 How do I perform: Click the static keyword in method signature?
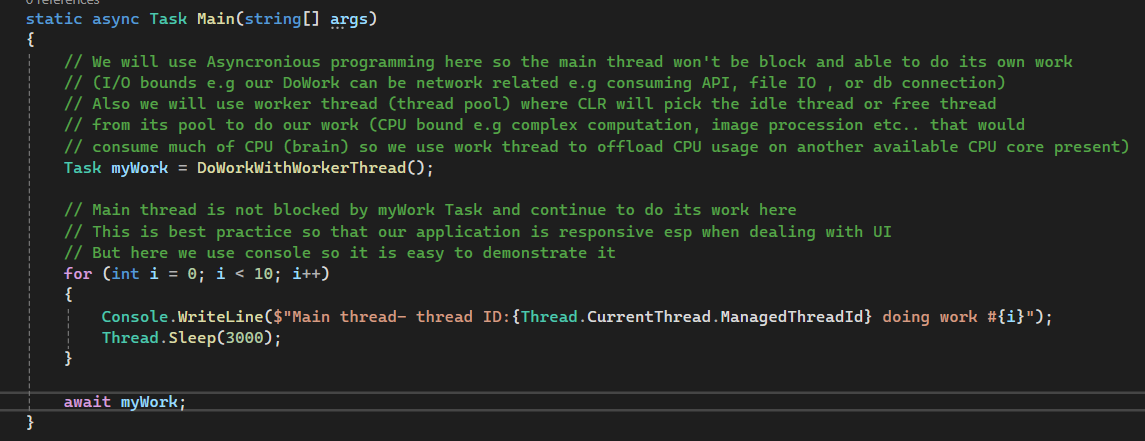pos(54,19)
